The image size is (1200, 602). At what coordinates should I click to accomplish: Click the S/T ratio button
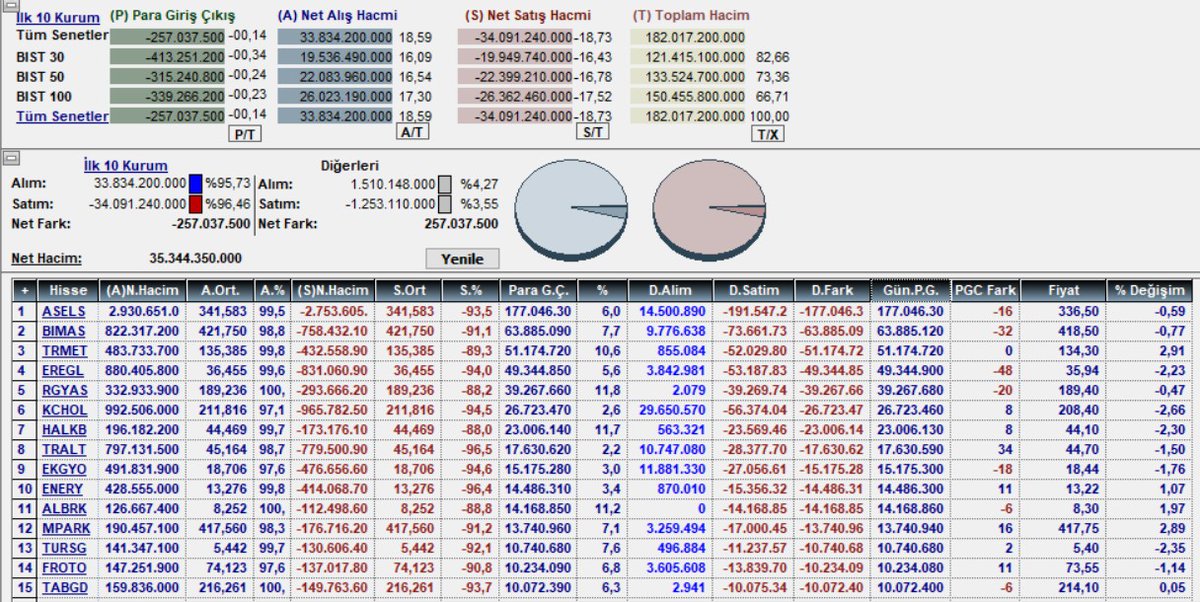(x=592, y=132)
